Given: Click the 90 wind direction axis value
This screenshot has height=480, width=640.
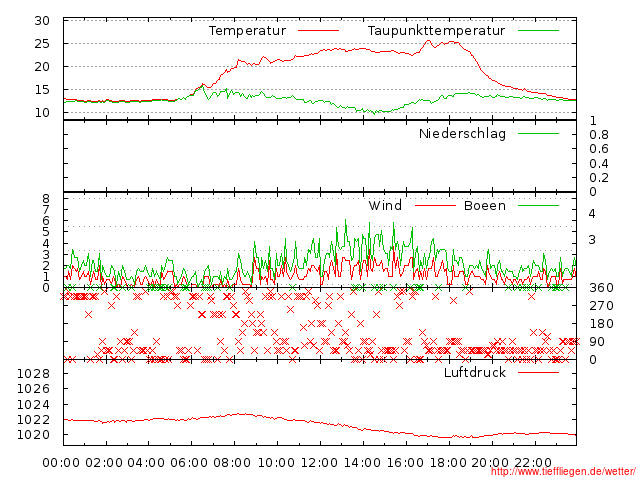Looking at the screenshot, I should pyautogui.click(x=597, y=342).
